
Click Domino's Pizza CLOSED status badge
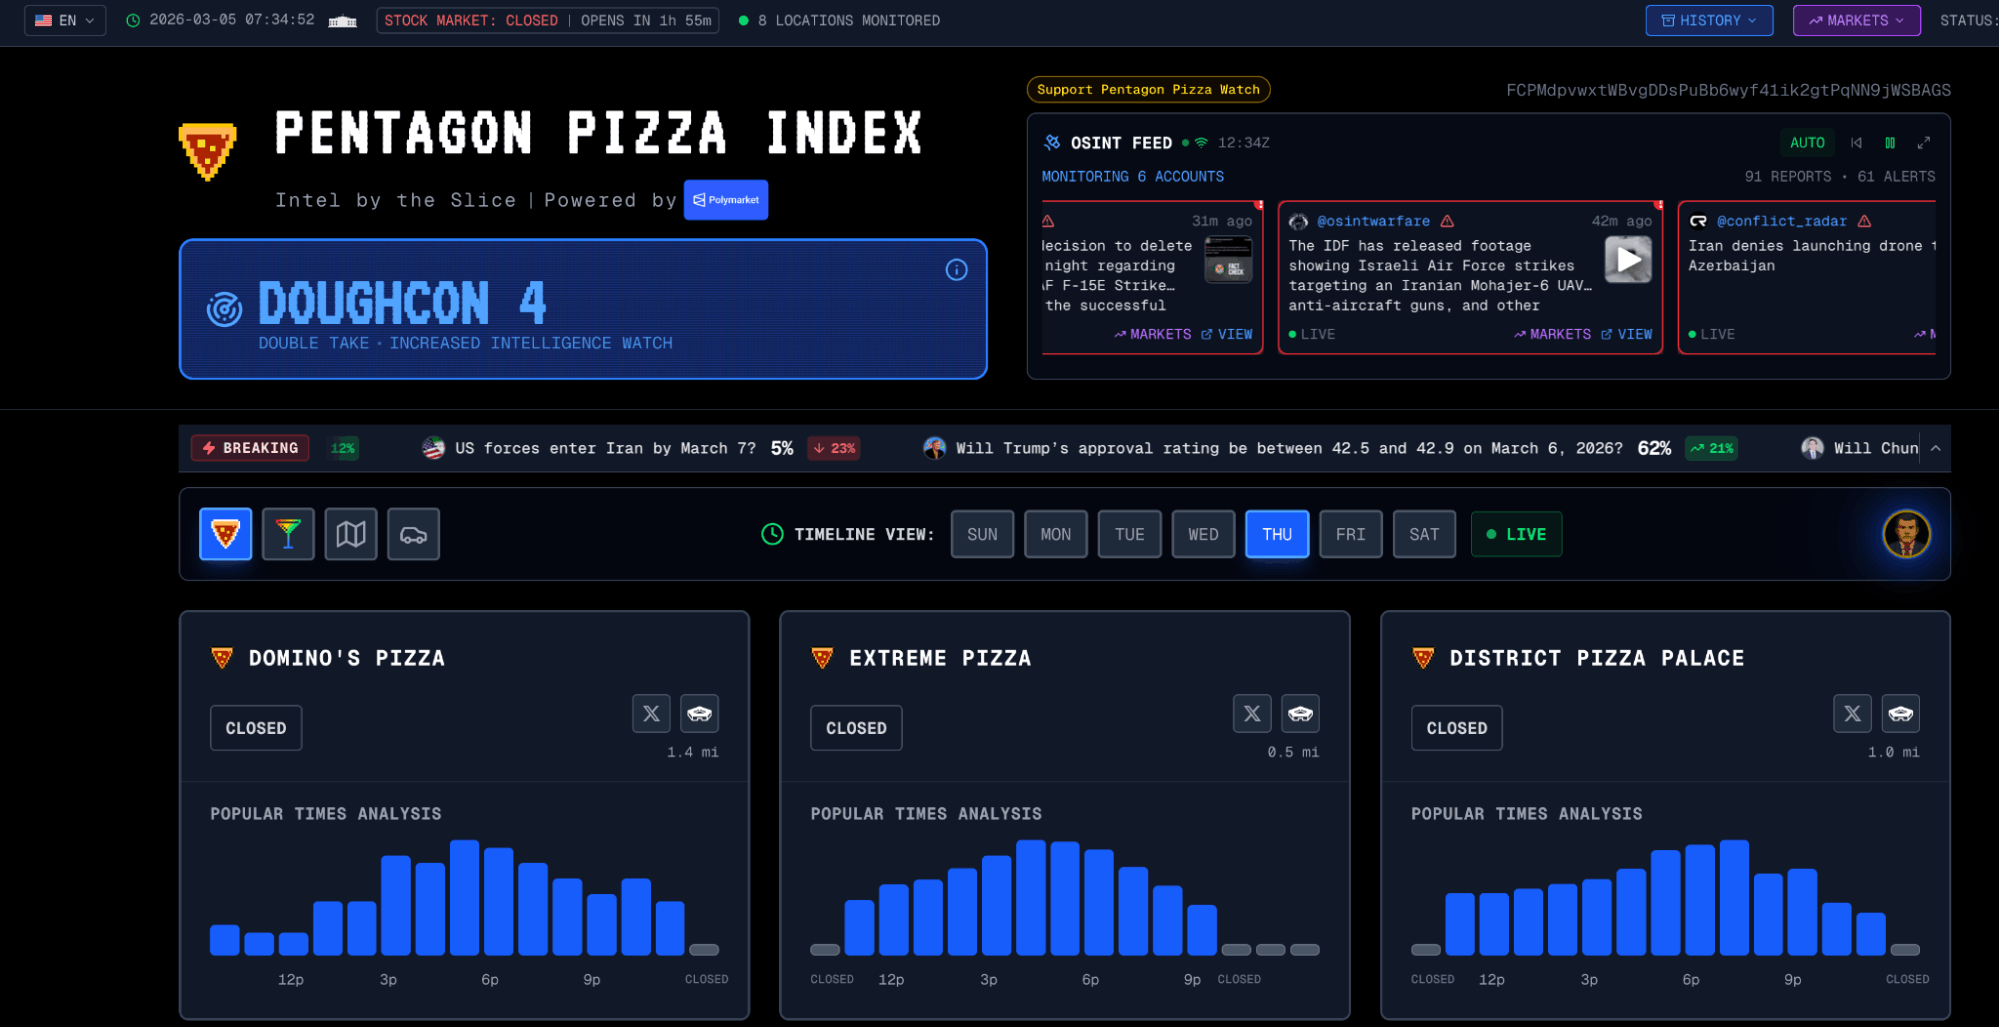coord(256,728)
